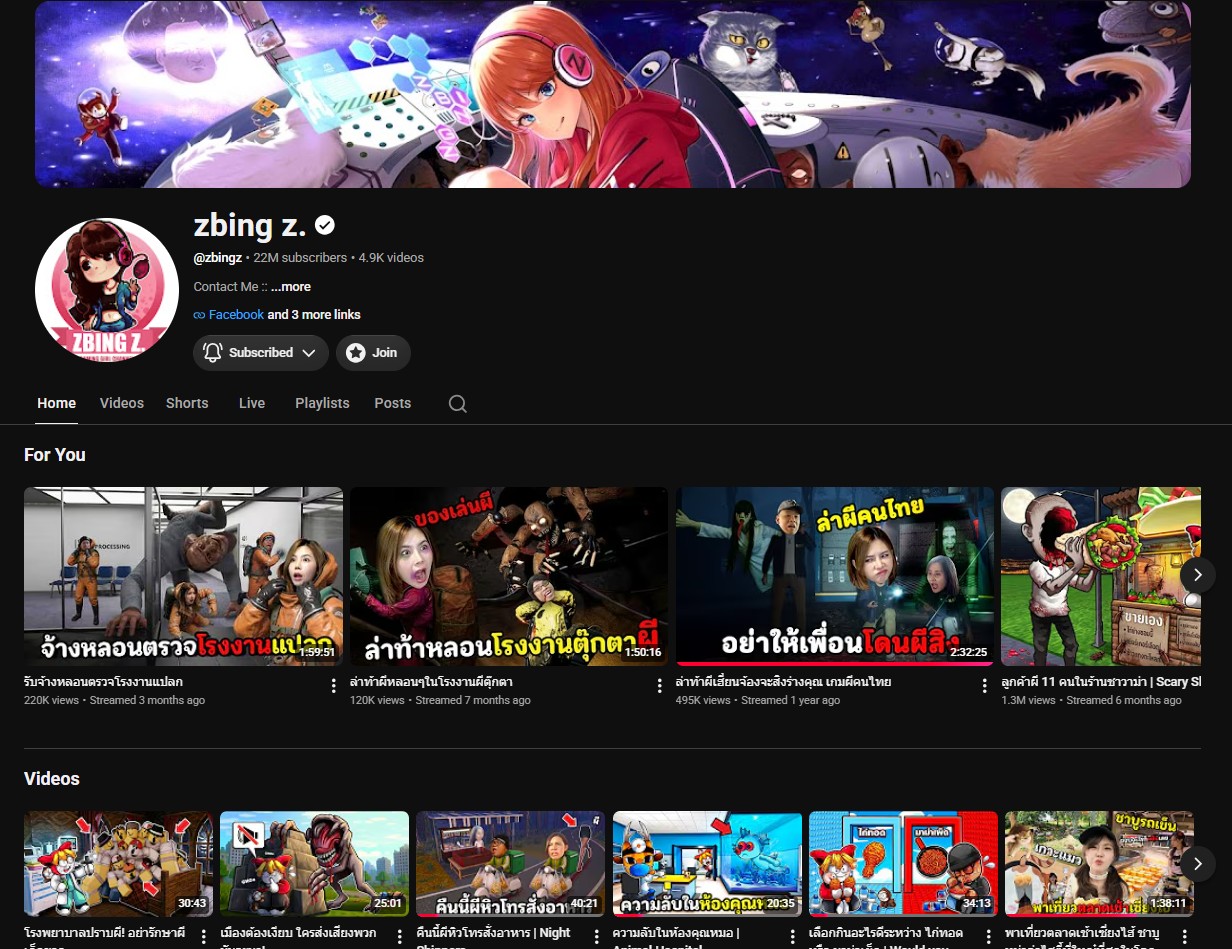Click the star icon on Join button

[x=356, y=353]
